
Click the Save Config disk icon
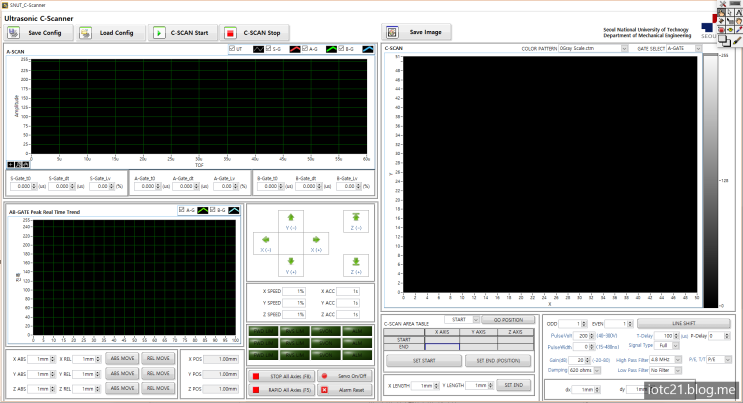[x=13, y=33]
